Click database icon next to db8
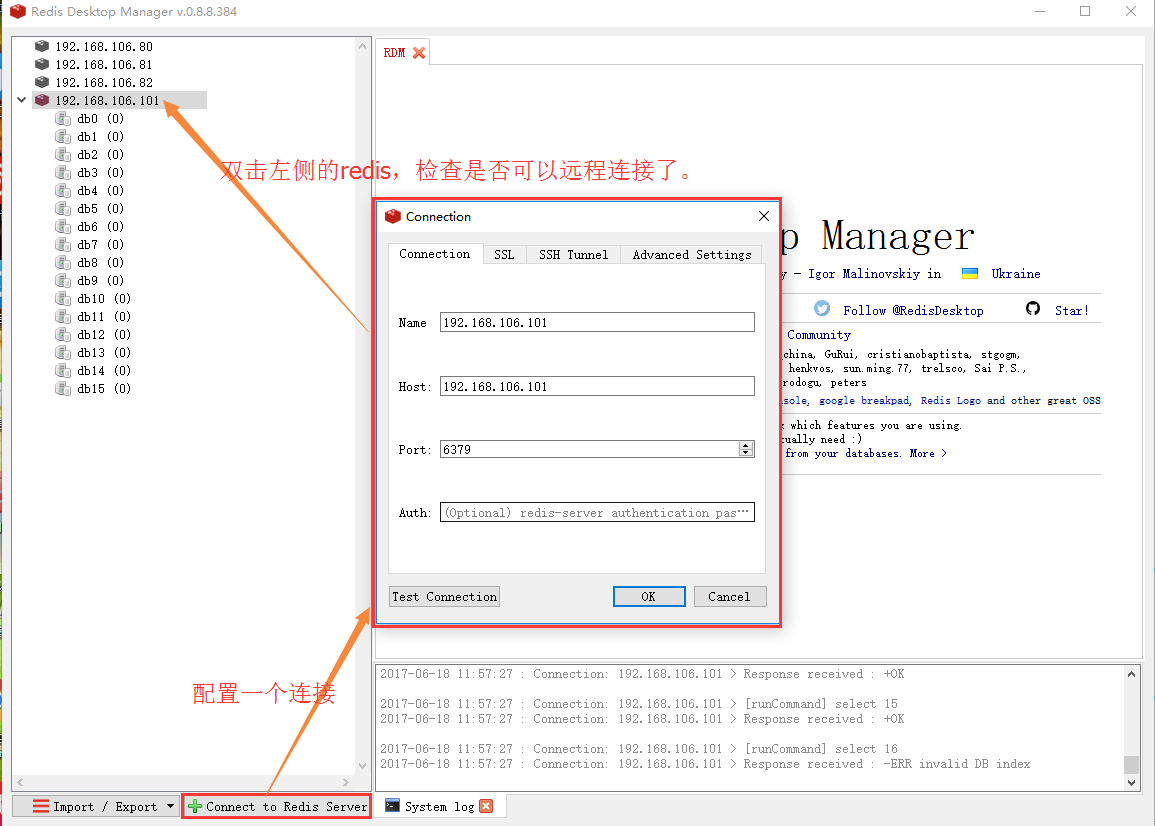The height and width of the screenshot is (826, 1155). coord(63,262)
